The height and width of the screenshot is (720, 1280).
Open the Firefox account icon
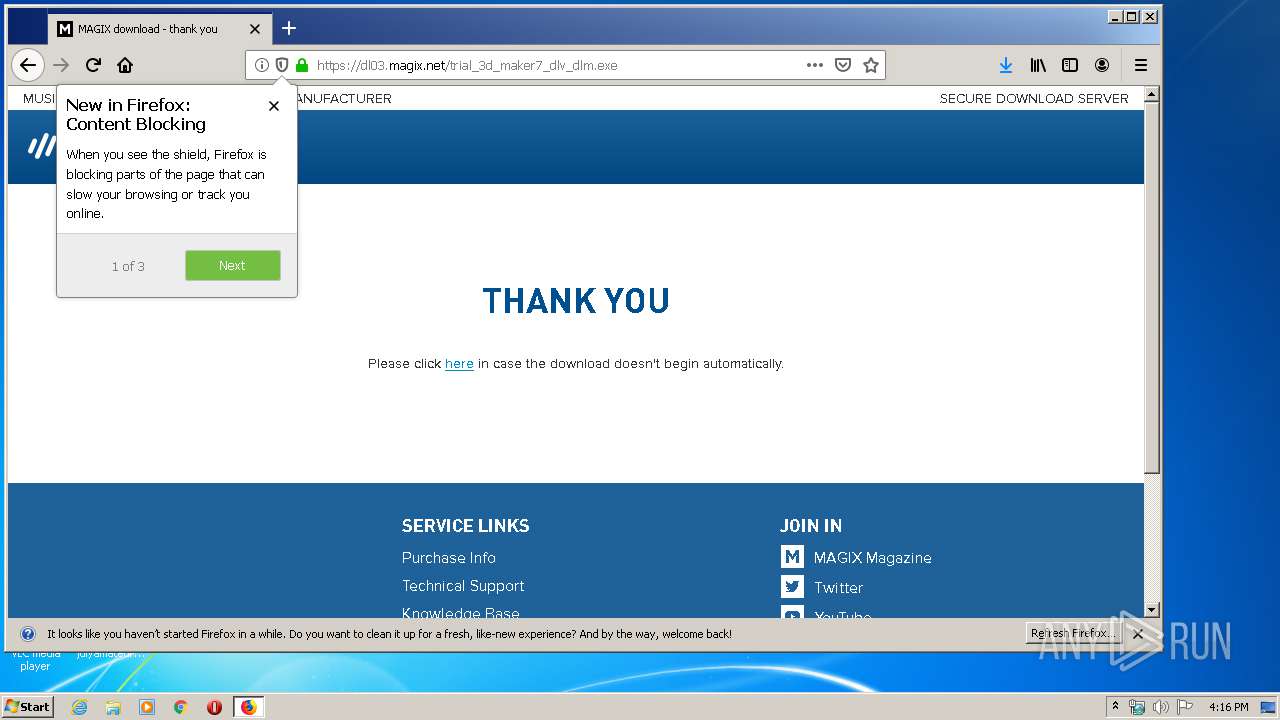(x=1102, y=65)
